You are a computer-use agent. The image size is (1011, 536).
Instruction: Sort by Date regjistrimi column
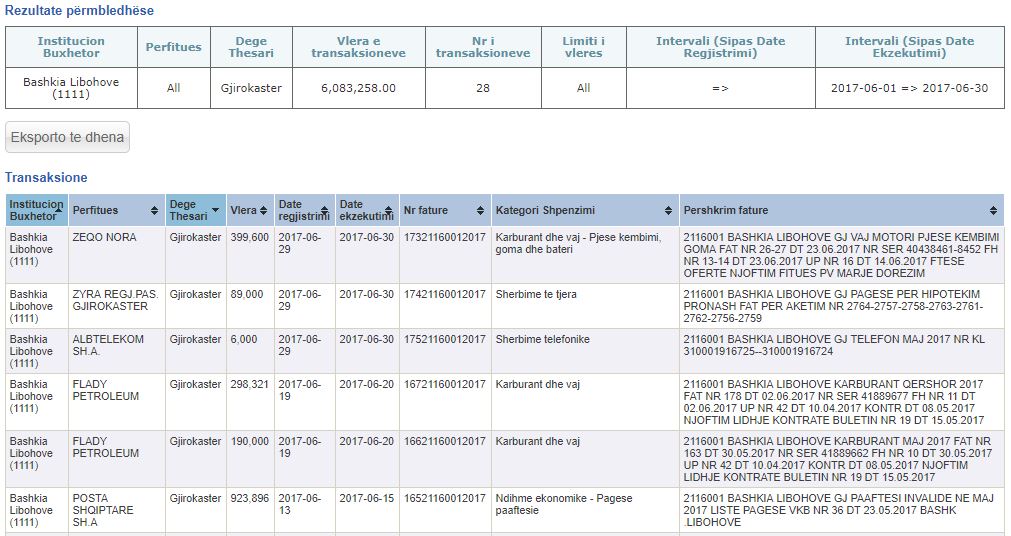(x=304, y=210)
